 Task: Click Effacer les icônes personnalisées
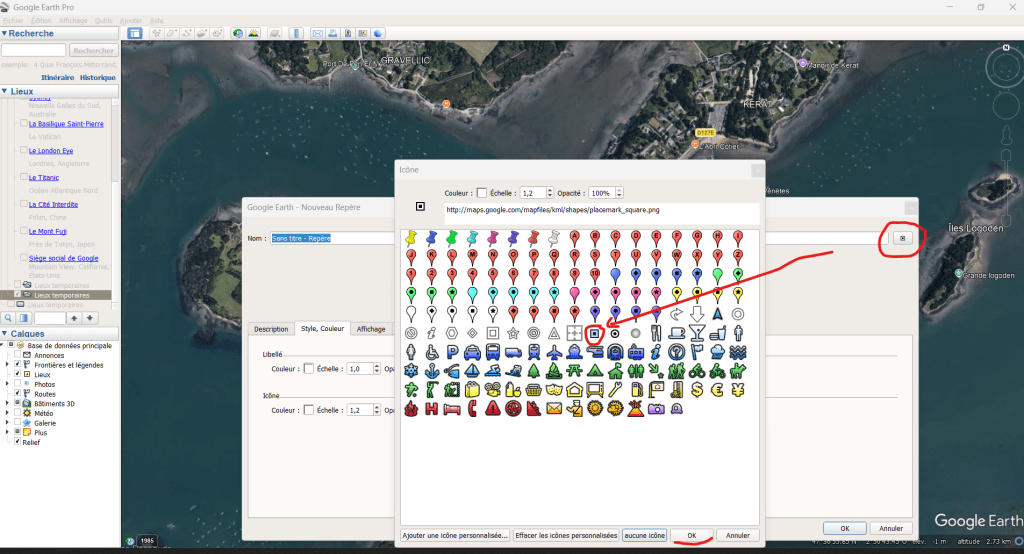(x=566, y=535)
